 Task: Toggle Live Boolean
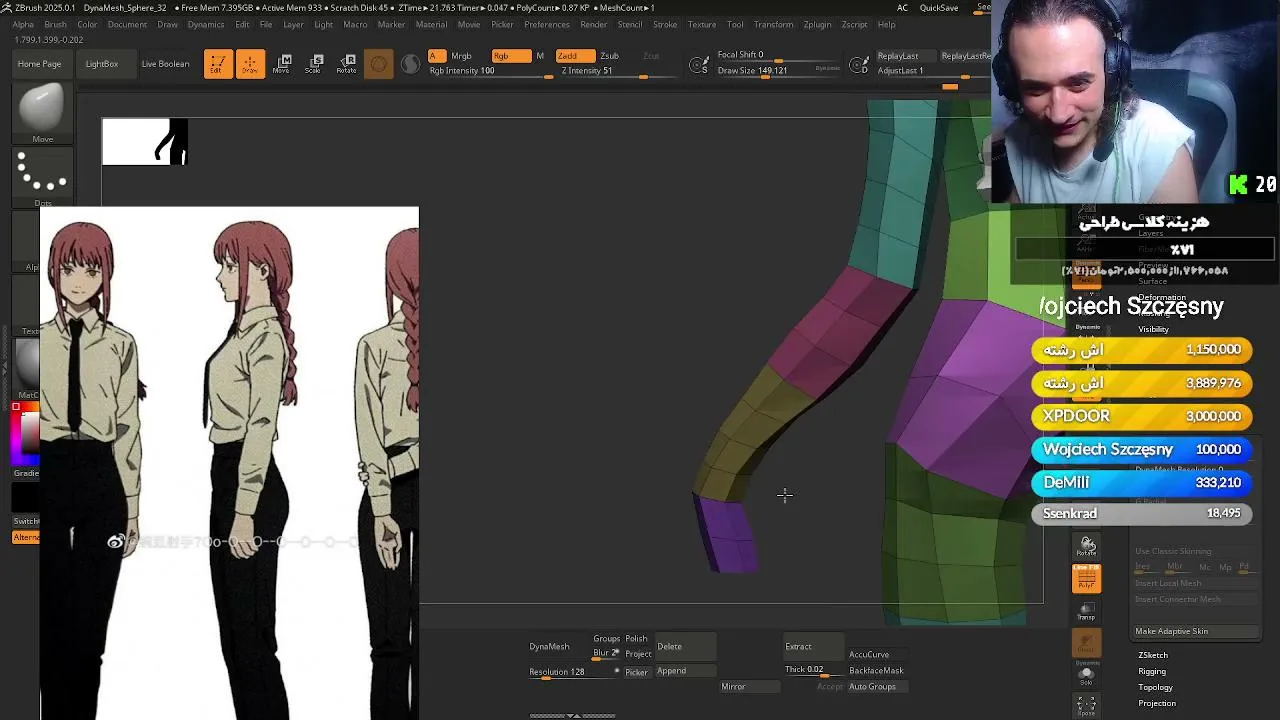click(165, 64)
